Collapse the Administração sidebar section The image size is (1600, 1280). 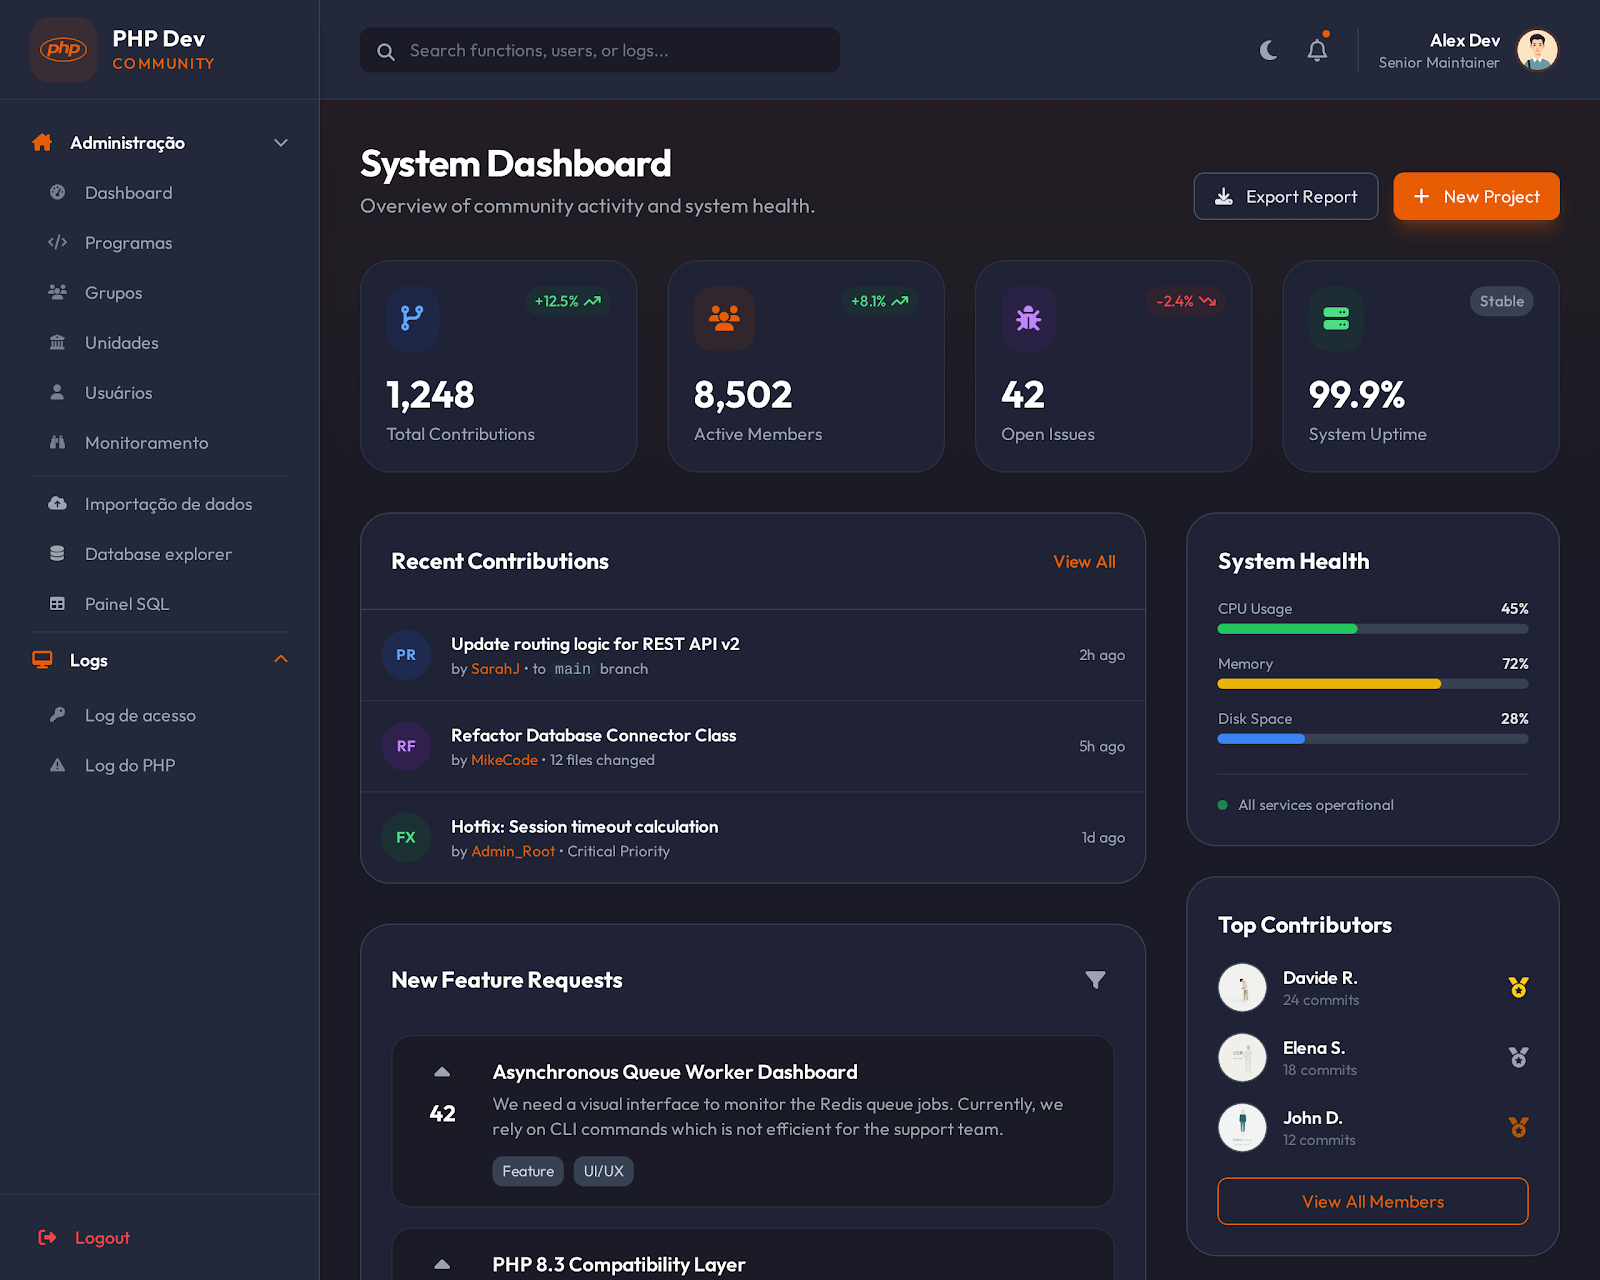(x=281, y=143)
